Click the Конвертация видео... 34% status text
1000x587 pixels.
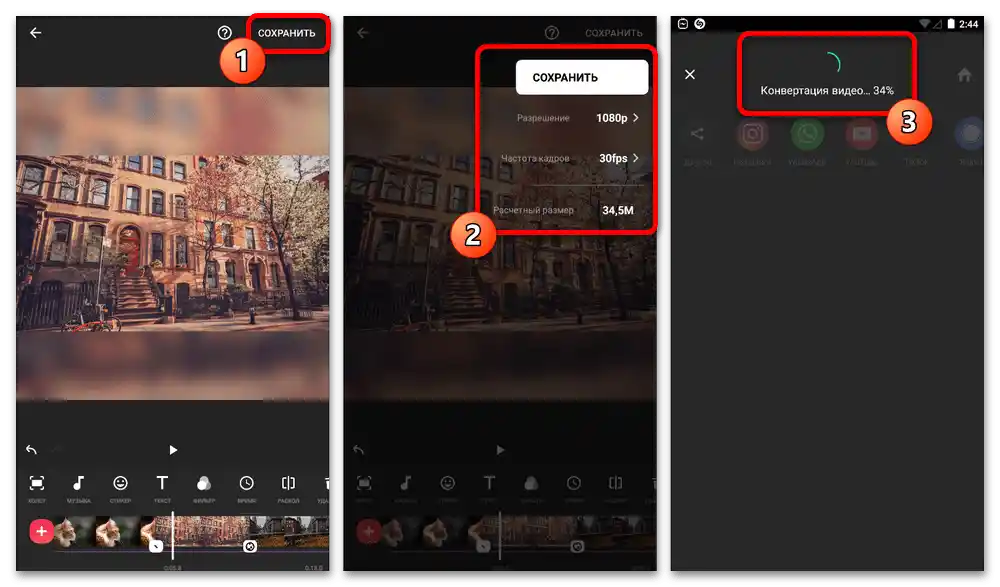[827, 91]
